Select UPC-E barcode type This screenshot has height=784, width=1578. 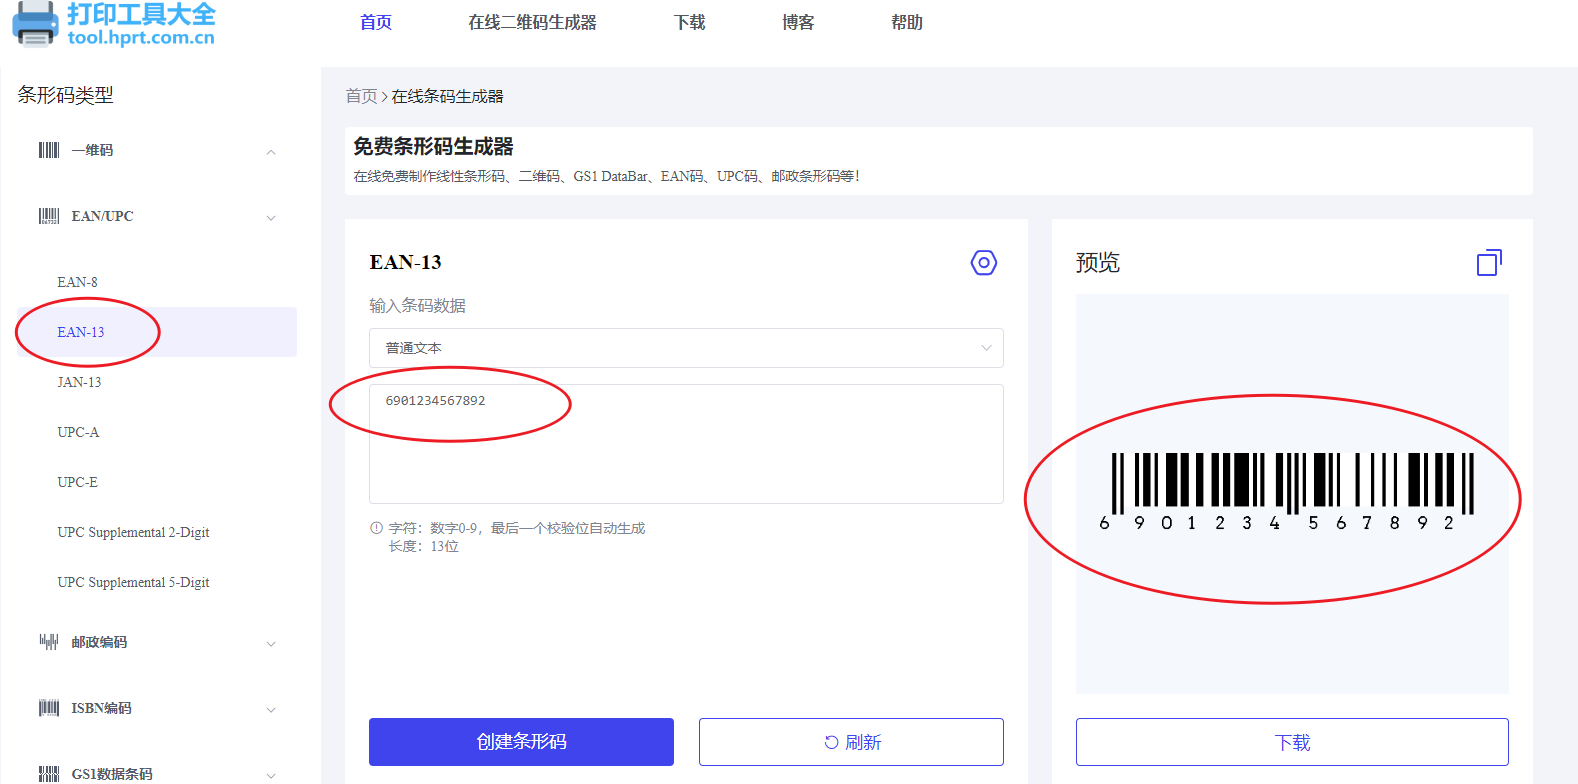(x=77, y=482)
